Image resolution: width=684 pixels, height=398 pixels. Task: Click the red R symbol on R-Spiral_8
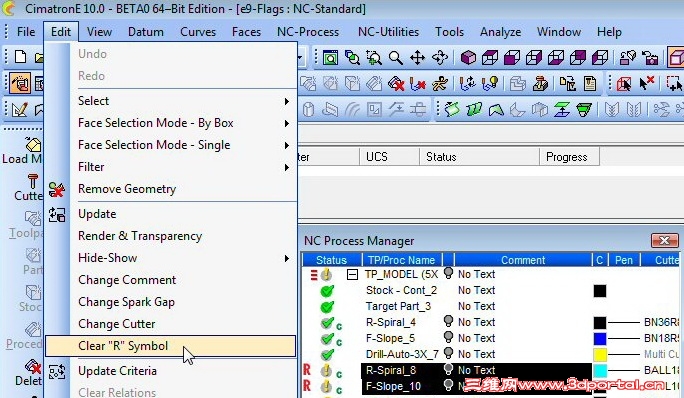tap(307, 370)
